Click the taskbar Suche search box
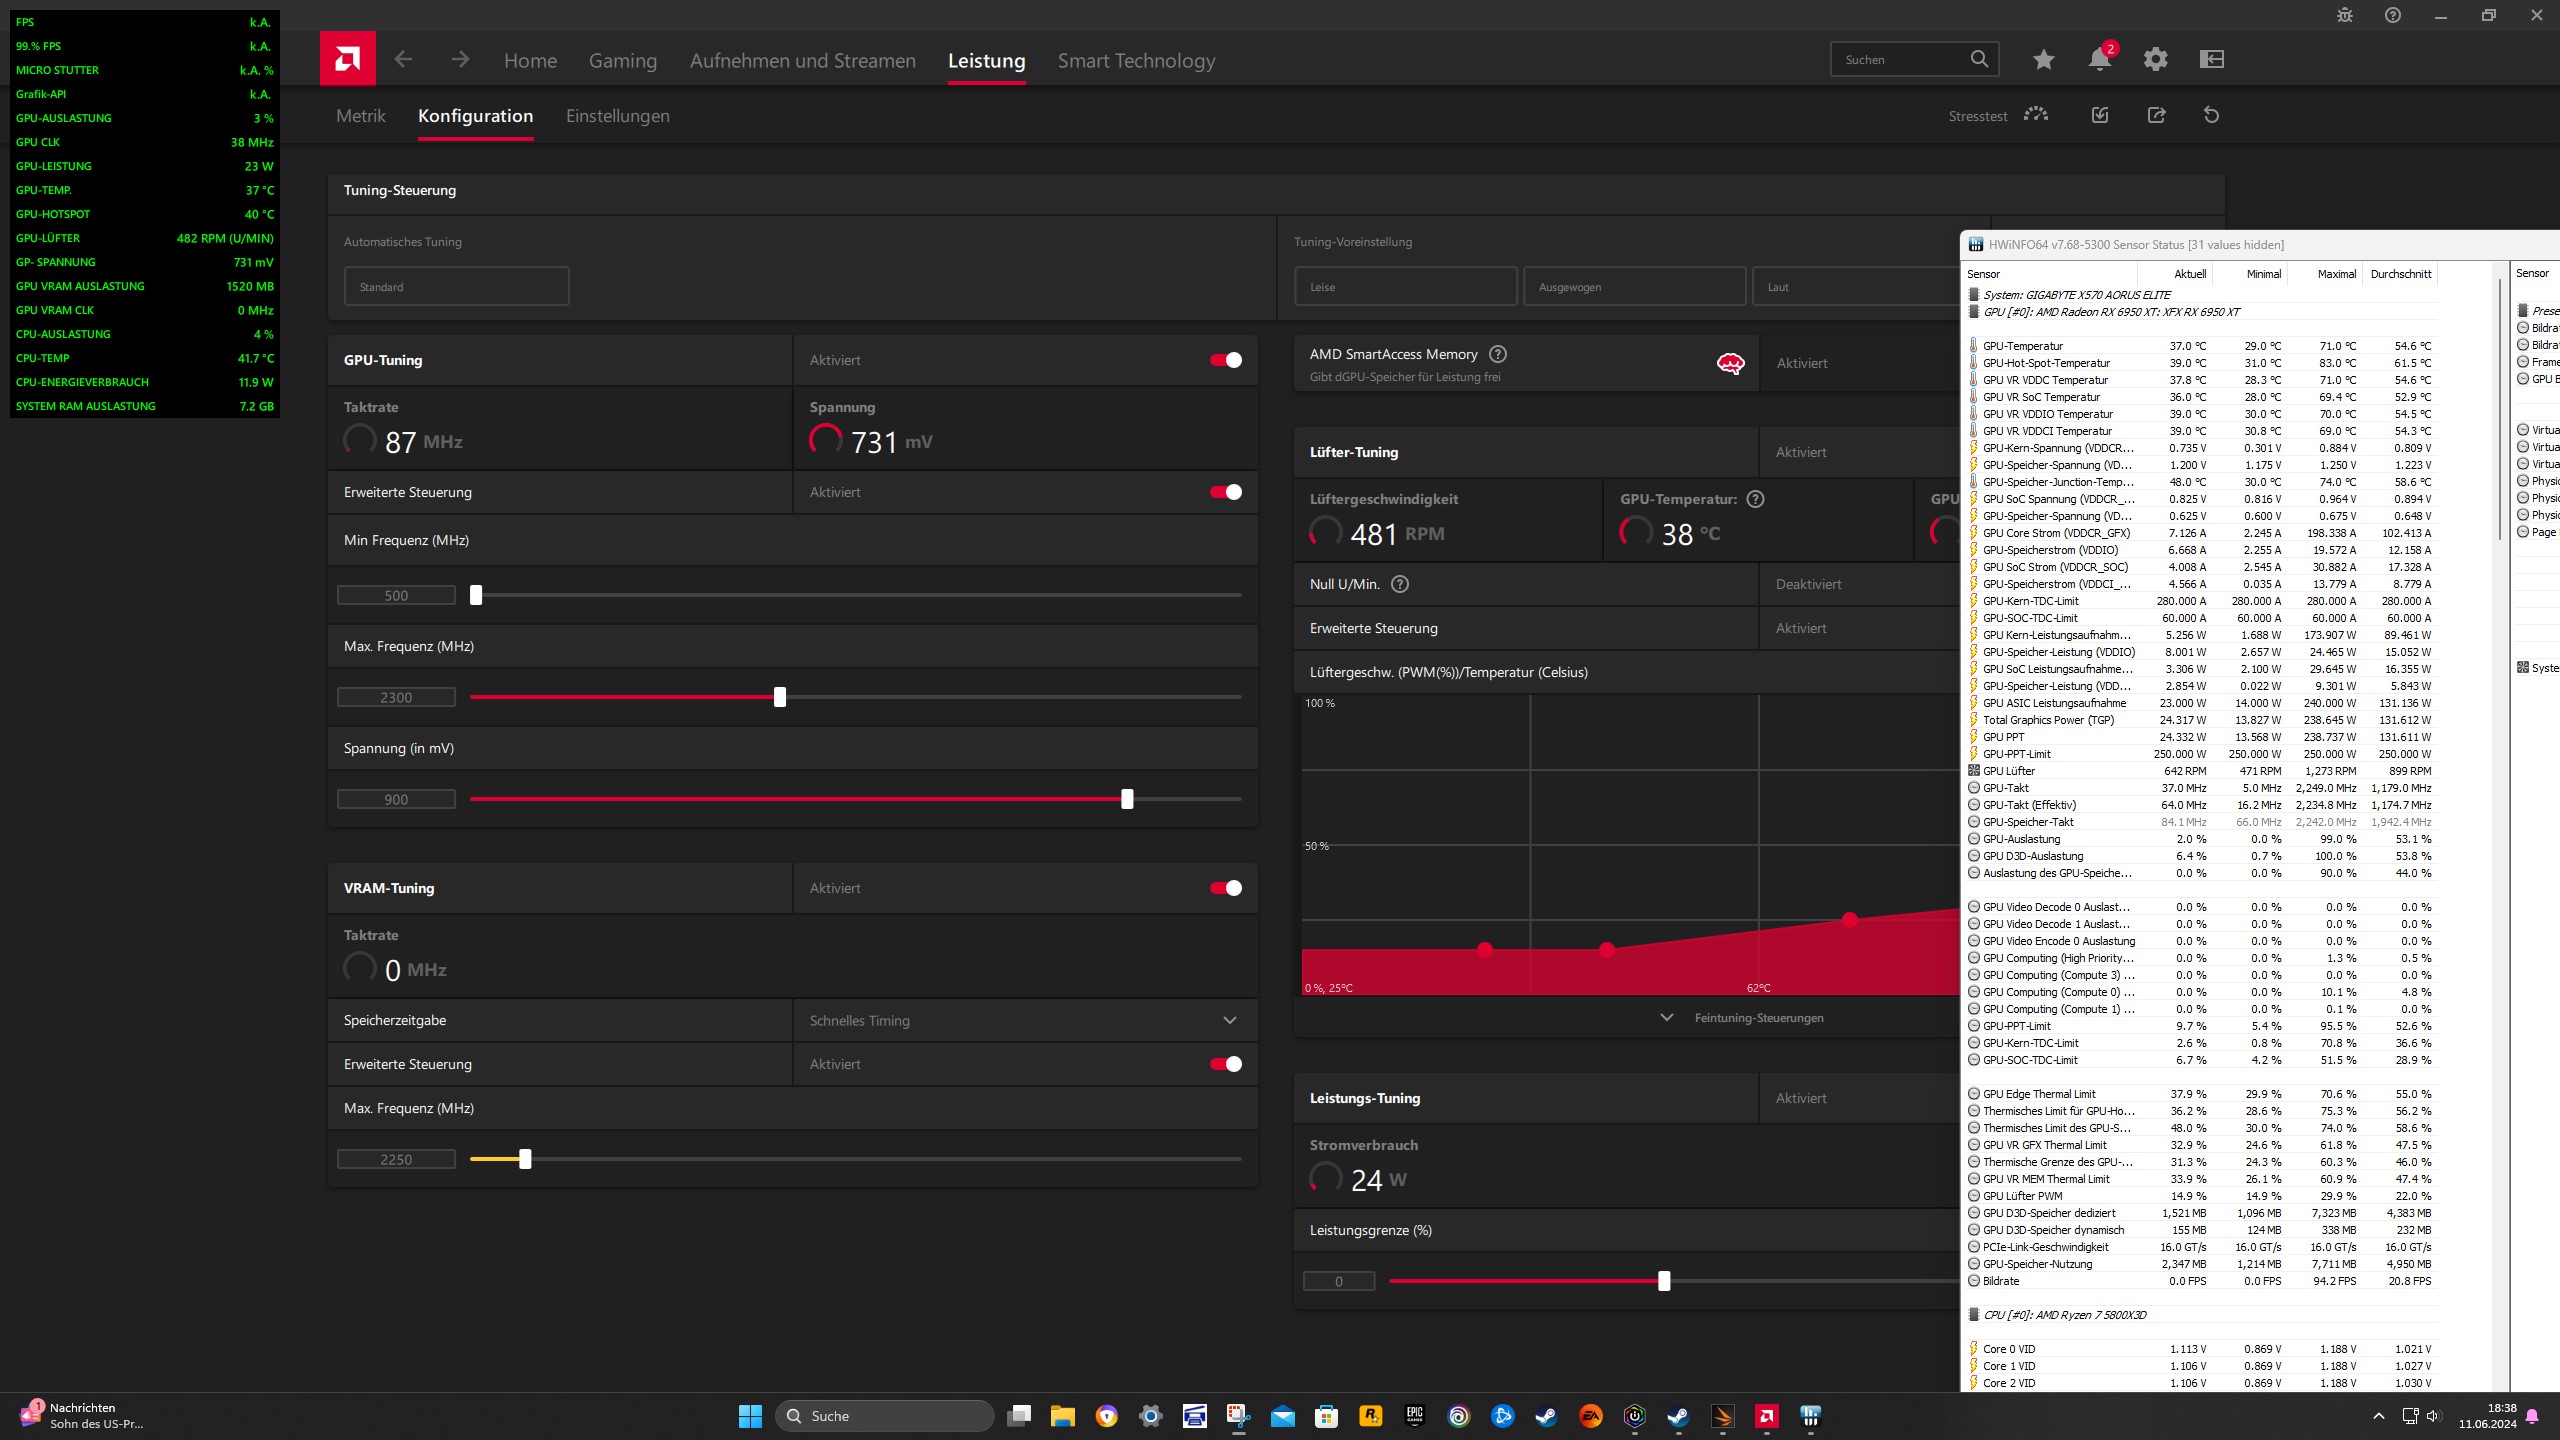Screen dimensions: 2560x1440 coord(885,1415)
